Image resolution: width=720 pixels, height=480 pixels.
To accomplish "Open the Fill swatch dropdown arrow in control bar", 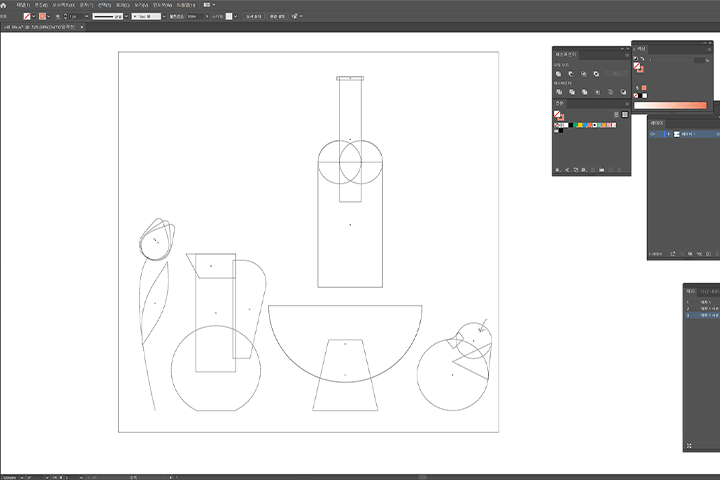I will click(34, 16).
